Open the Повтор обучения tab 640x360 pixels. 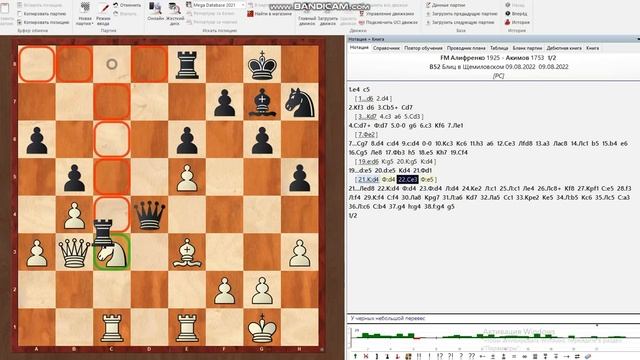(x=423, y=48)
